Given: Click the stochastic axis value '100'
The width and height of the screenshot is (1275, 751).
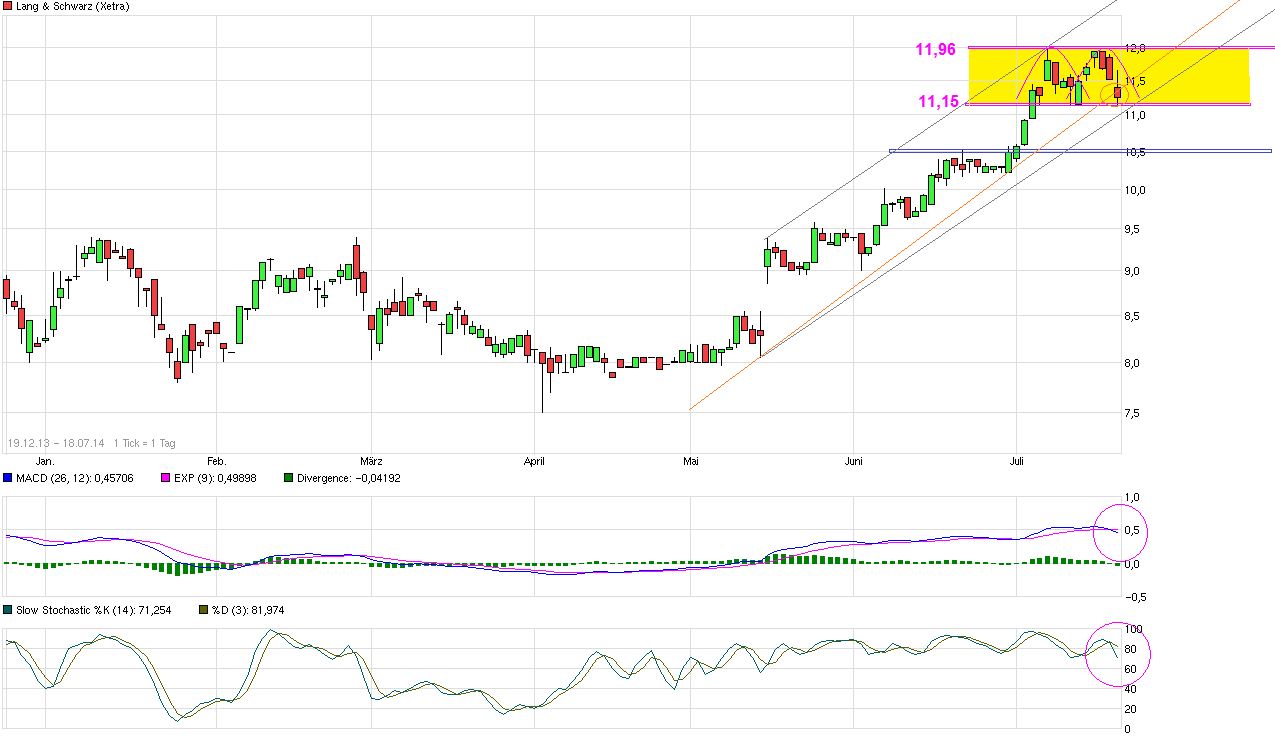Looking at the screenshot, I should coord(1134,629).
